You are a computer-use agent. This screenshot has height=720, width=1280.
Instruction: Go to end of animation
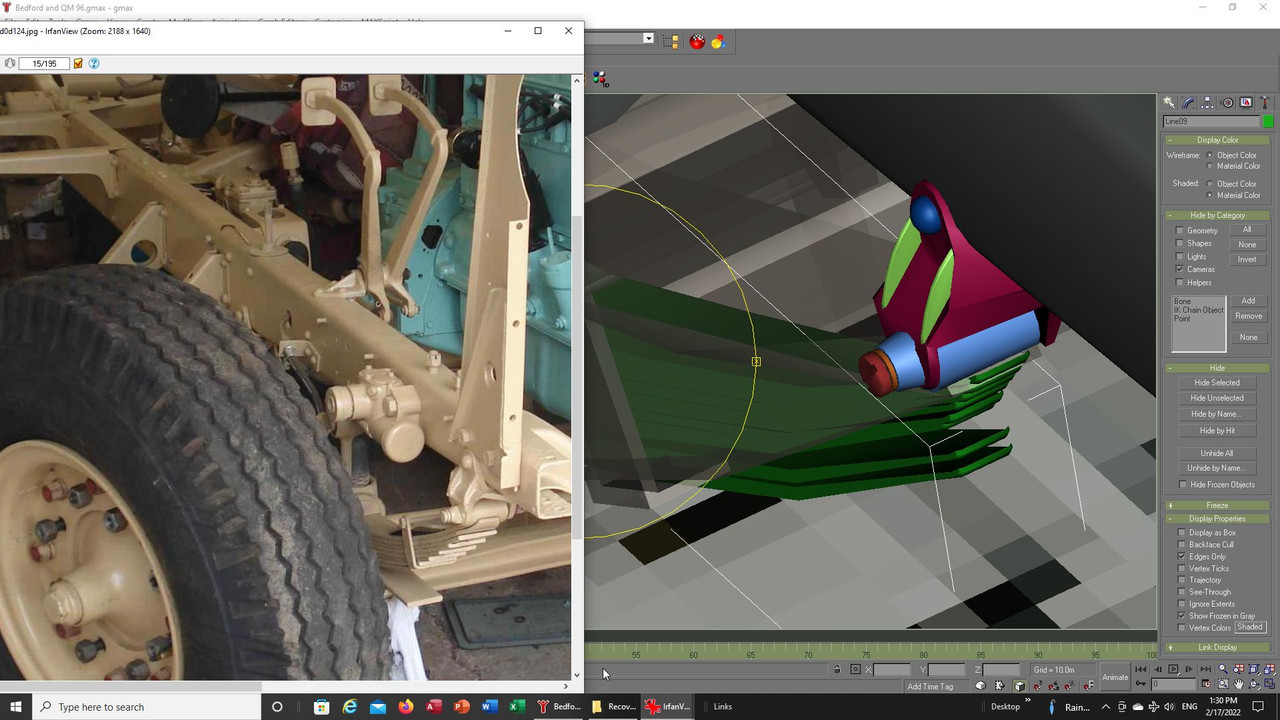click(x=1205, y=669)
